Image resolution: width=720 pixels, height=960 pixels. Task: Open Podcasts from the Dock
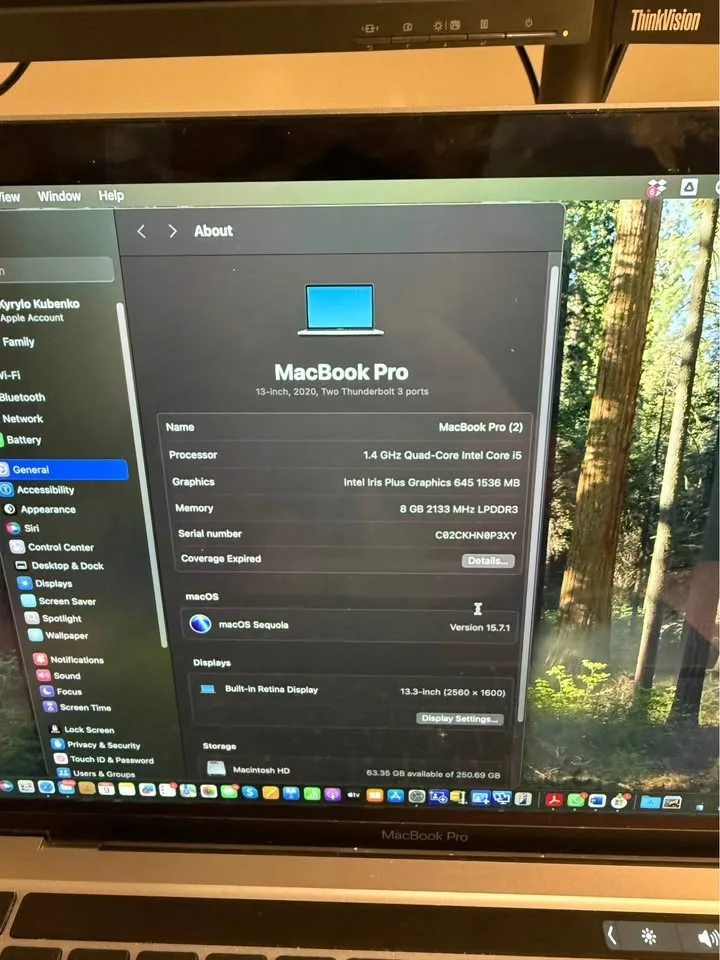[x=332, y=795]
